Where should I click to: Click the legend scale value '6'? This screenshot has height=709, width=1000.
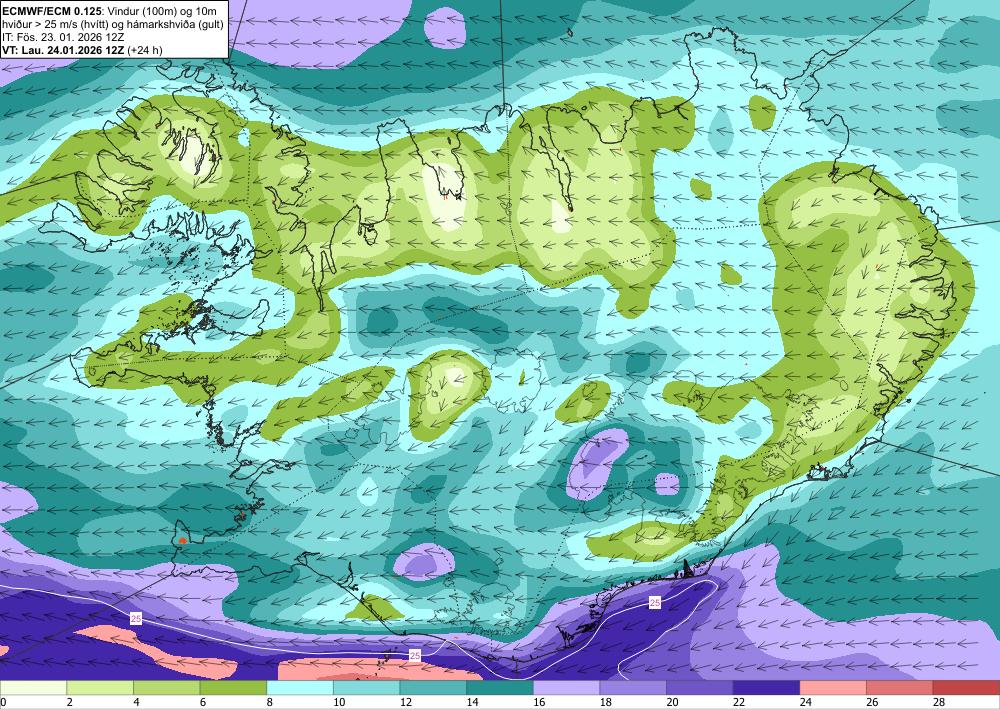(x=203, y=702)
